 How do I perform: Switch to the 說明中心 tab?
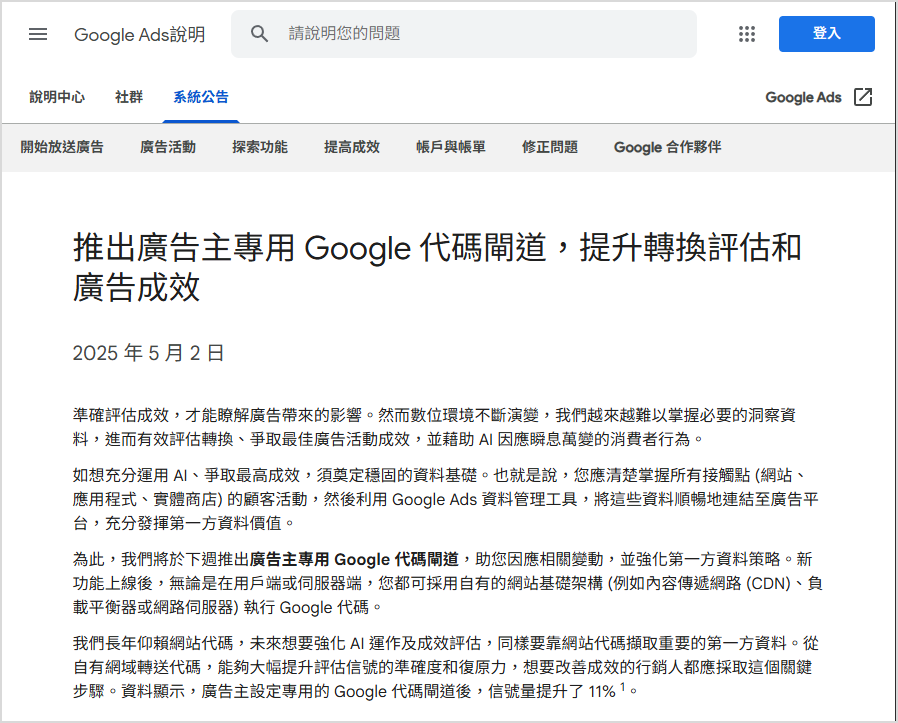click(x=57, y=97)
